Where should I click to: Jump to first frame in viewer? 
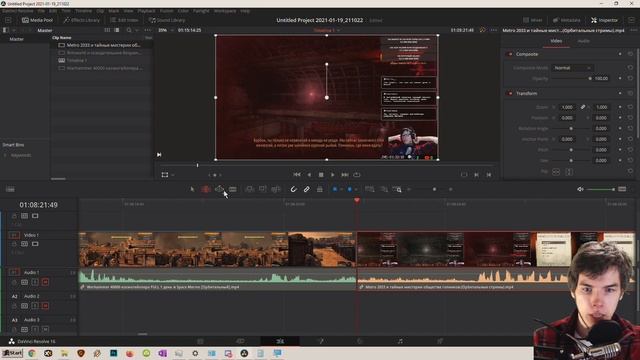(x=297, y=175)
